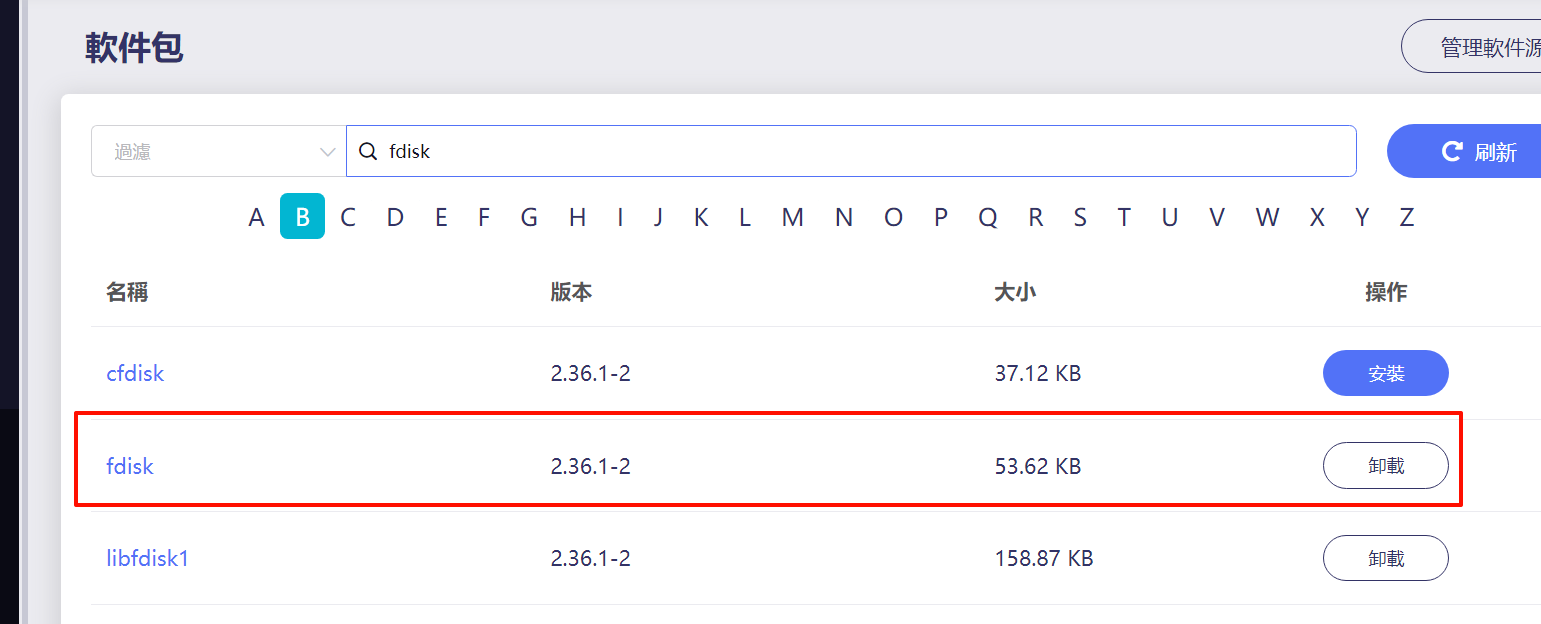
Task: Open the cfdisk package link
Action: pos(135,373)
